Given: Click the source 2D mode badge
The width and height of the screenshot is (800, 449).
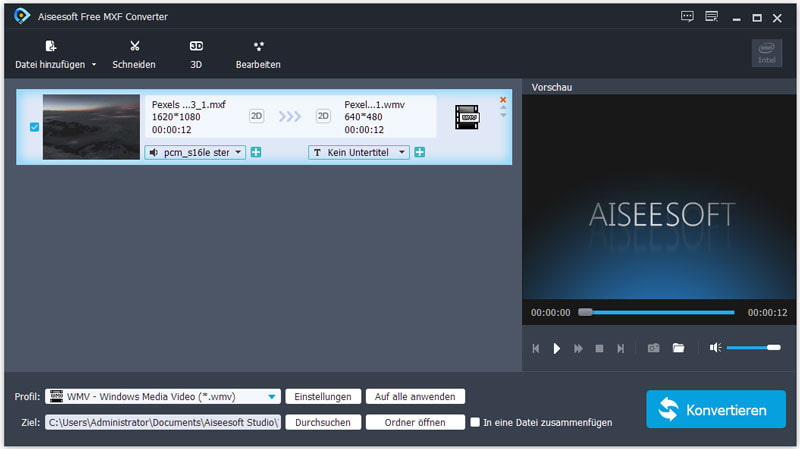Looking at the screenshot, I should [x=256, y=116].
